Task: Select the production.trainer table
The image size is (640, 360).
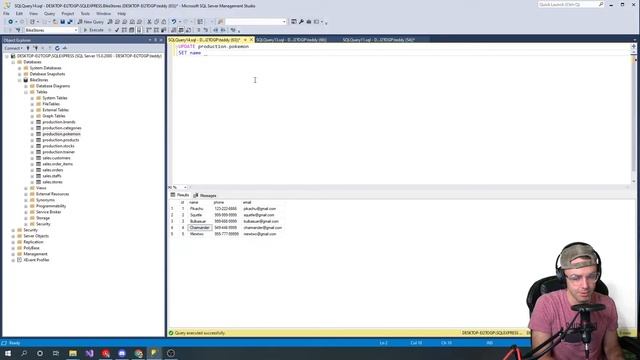Action: point(58,152)
